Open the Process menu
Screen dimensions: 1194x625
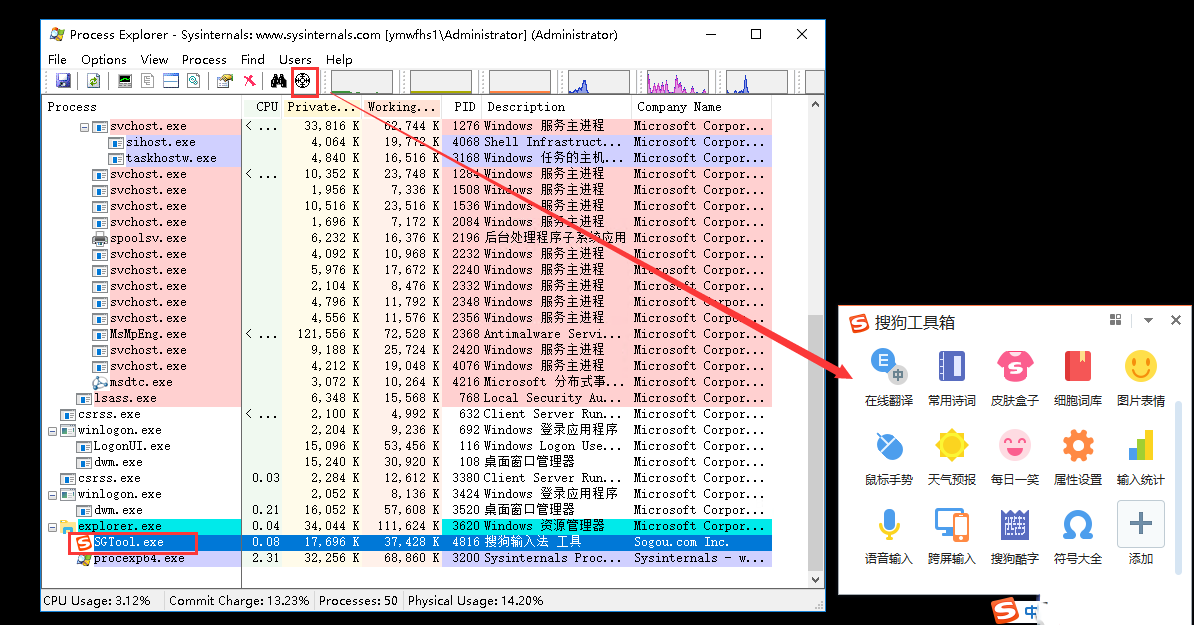[204, 59]
